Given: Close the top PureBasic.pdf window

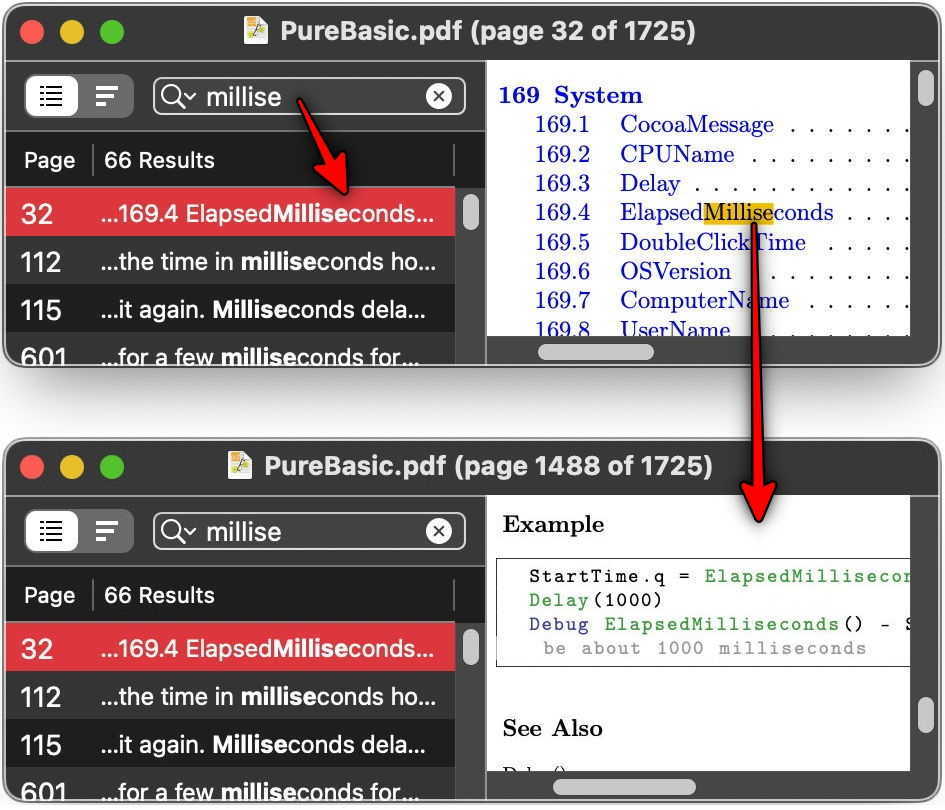Looking at the screenshot, I should [x=32, y=32].
